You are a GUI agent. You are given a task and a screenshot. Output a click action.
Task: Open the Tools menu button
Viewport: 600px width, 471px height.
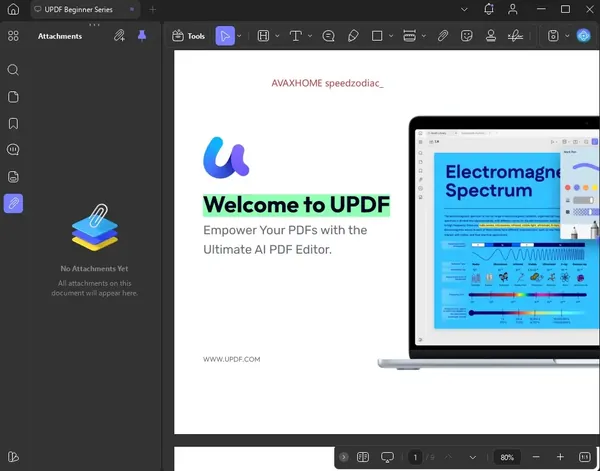coord(188,36)
